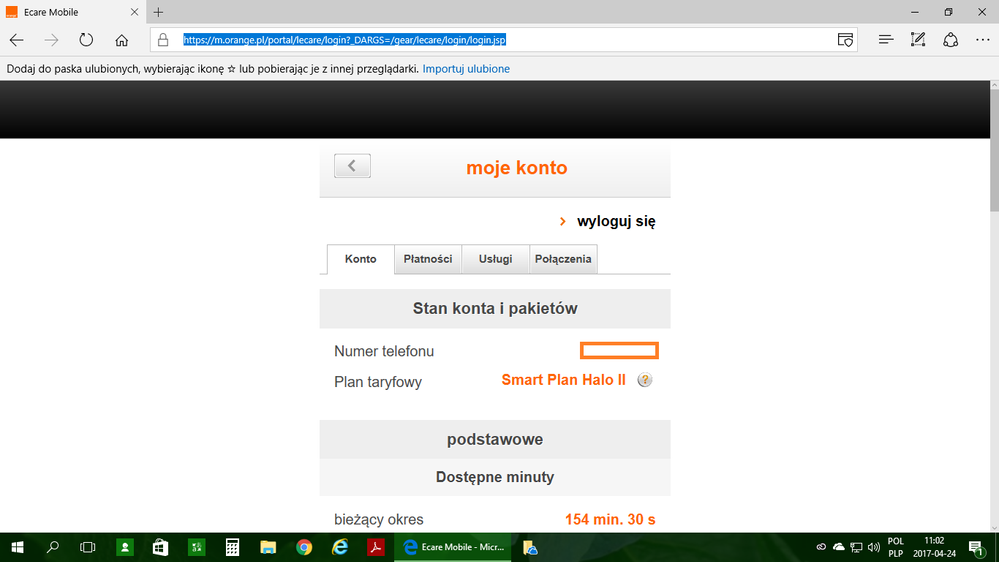Click the volume speaker tray icon
The width and height of the screenshot is (999, 562).
873,547
